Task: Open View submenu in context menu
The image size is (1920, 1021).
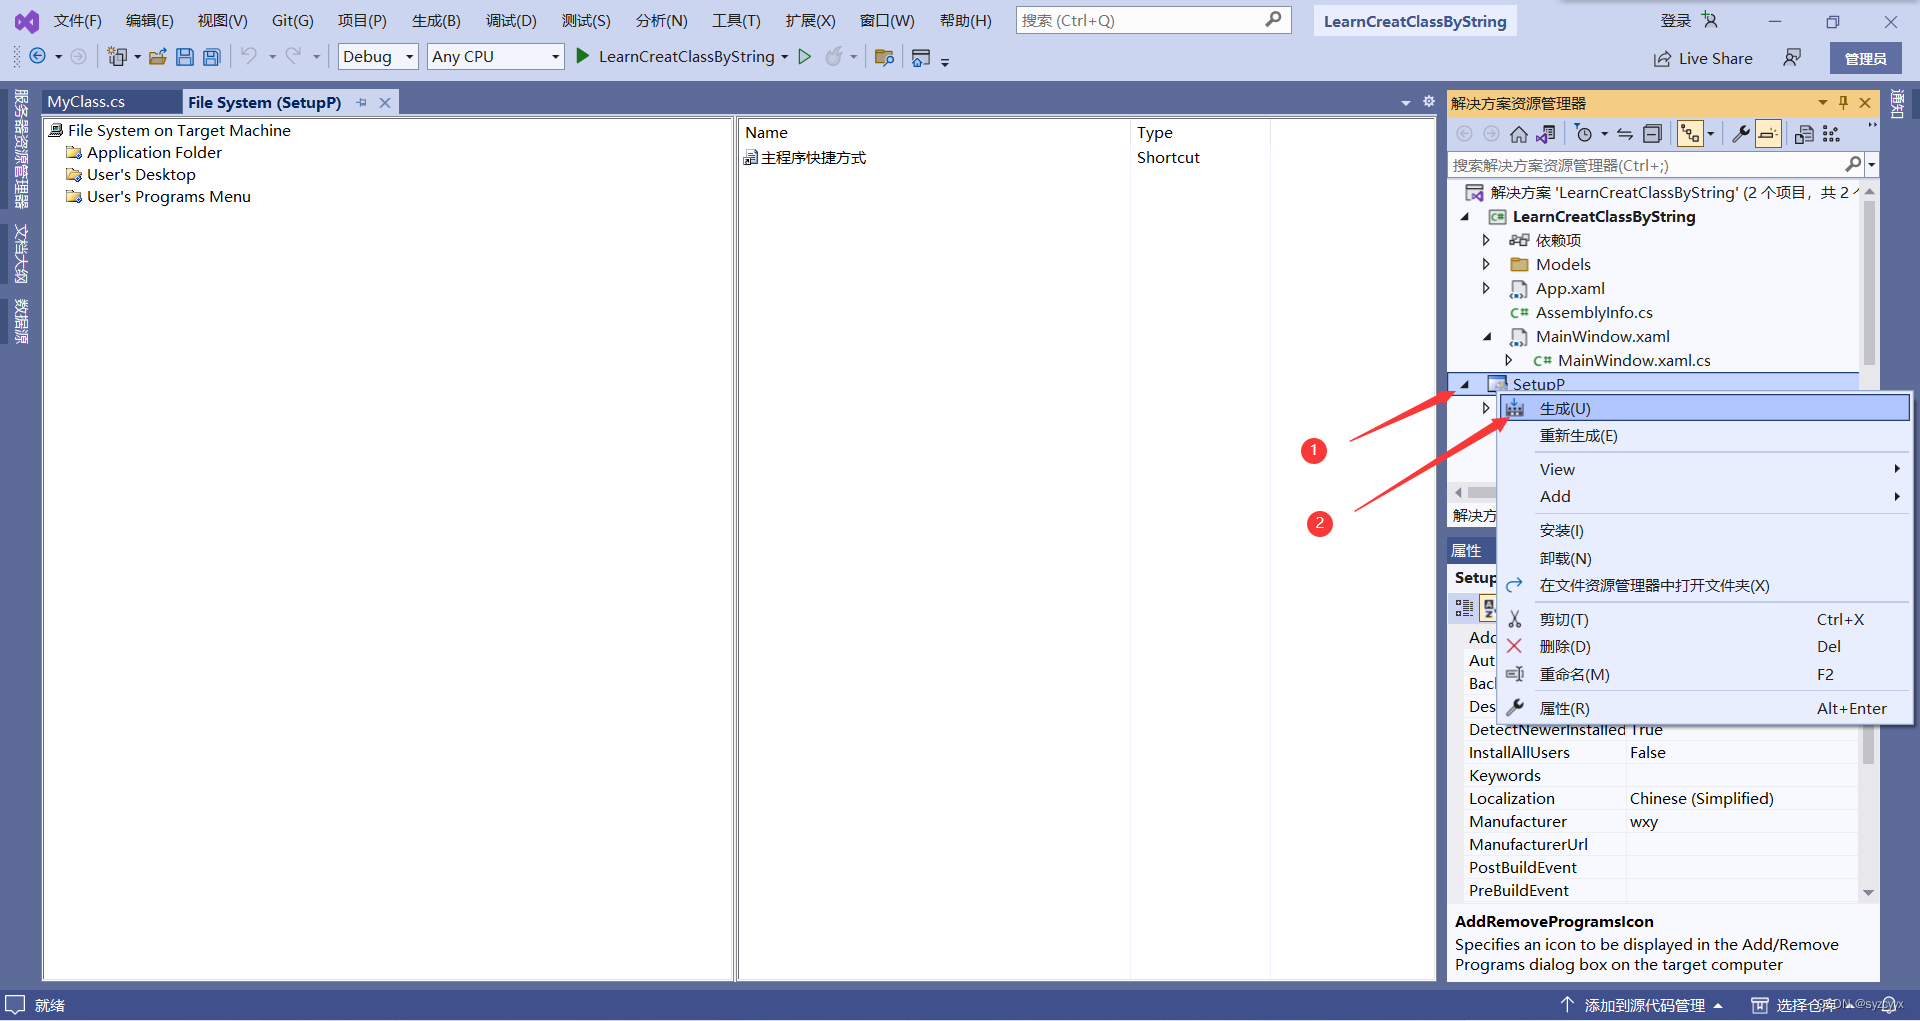Action: click(1704, 469)
